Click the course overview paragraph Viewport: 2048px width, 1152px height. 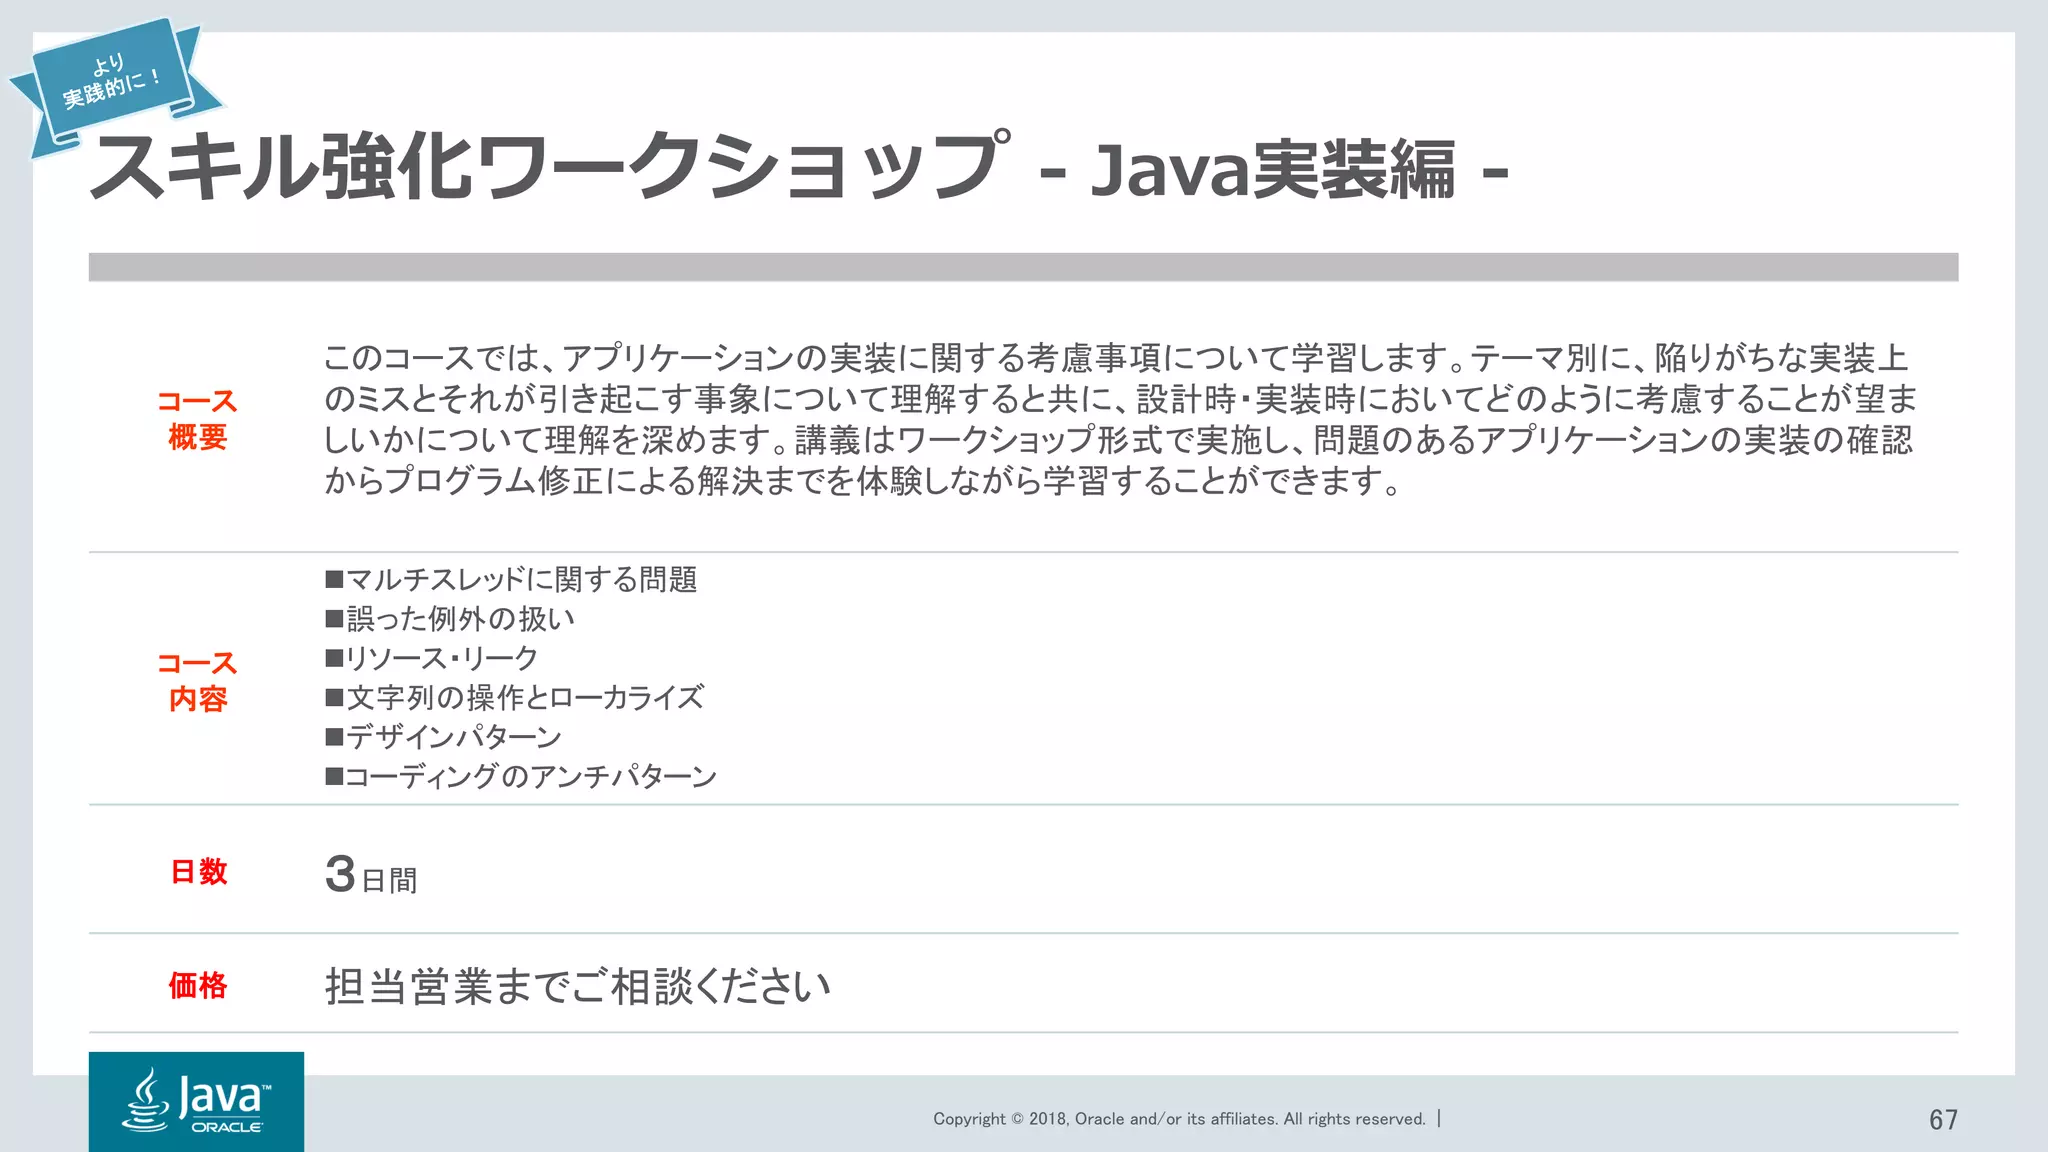[1120, 419]
